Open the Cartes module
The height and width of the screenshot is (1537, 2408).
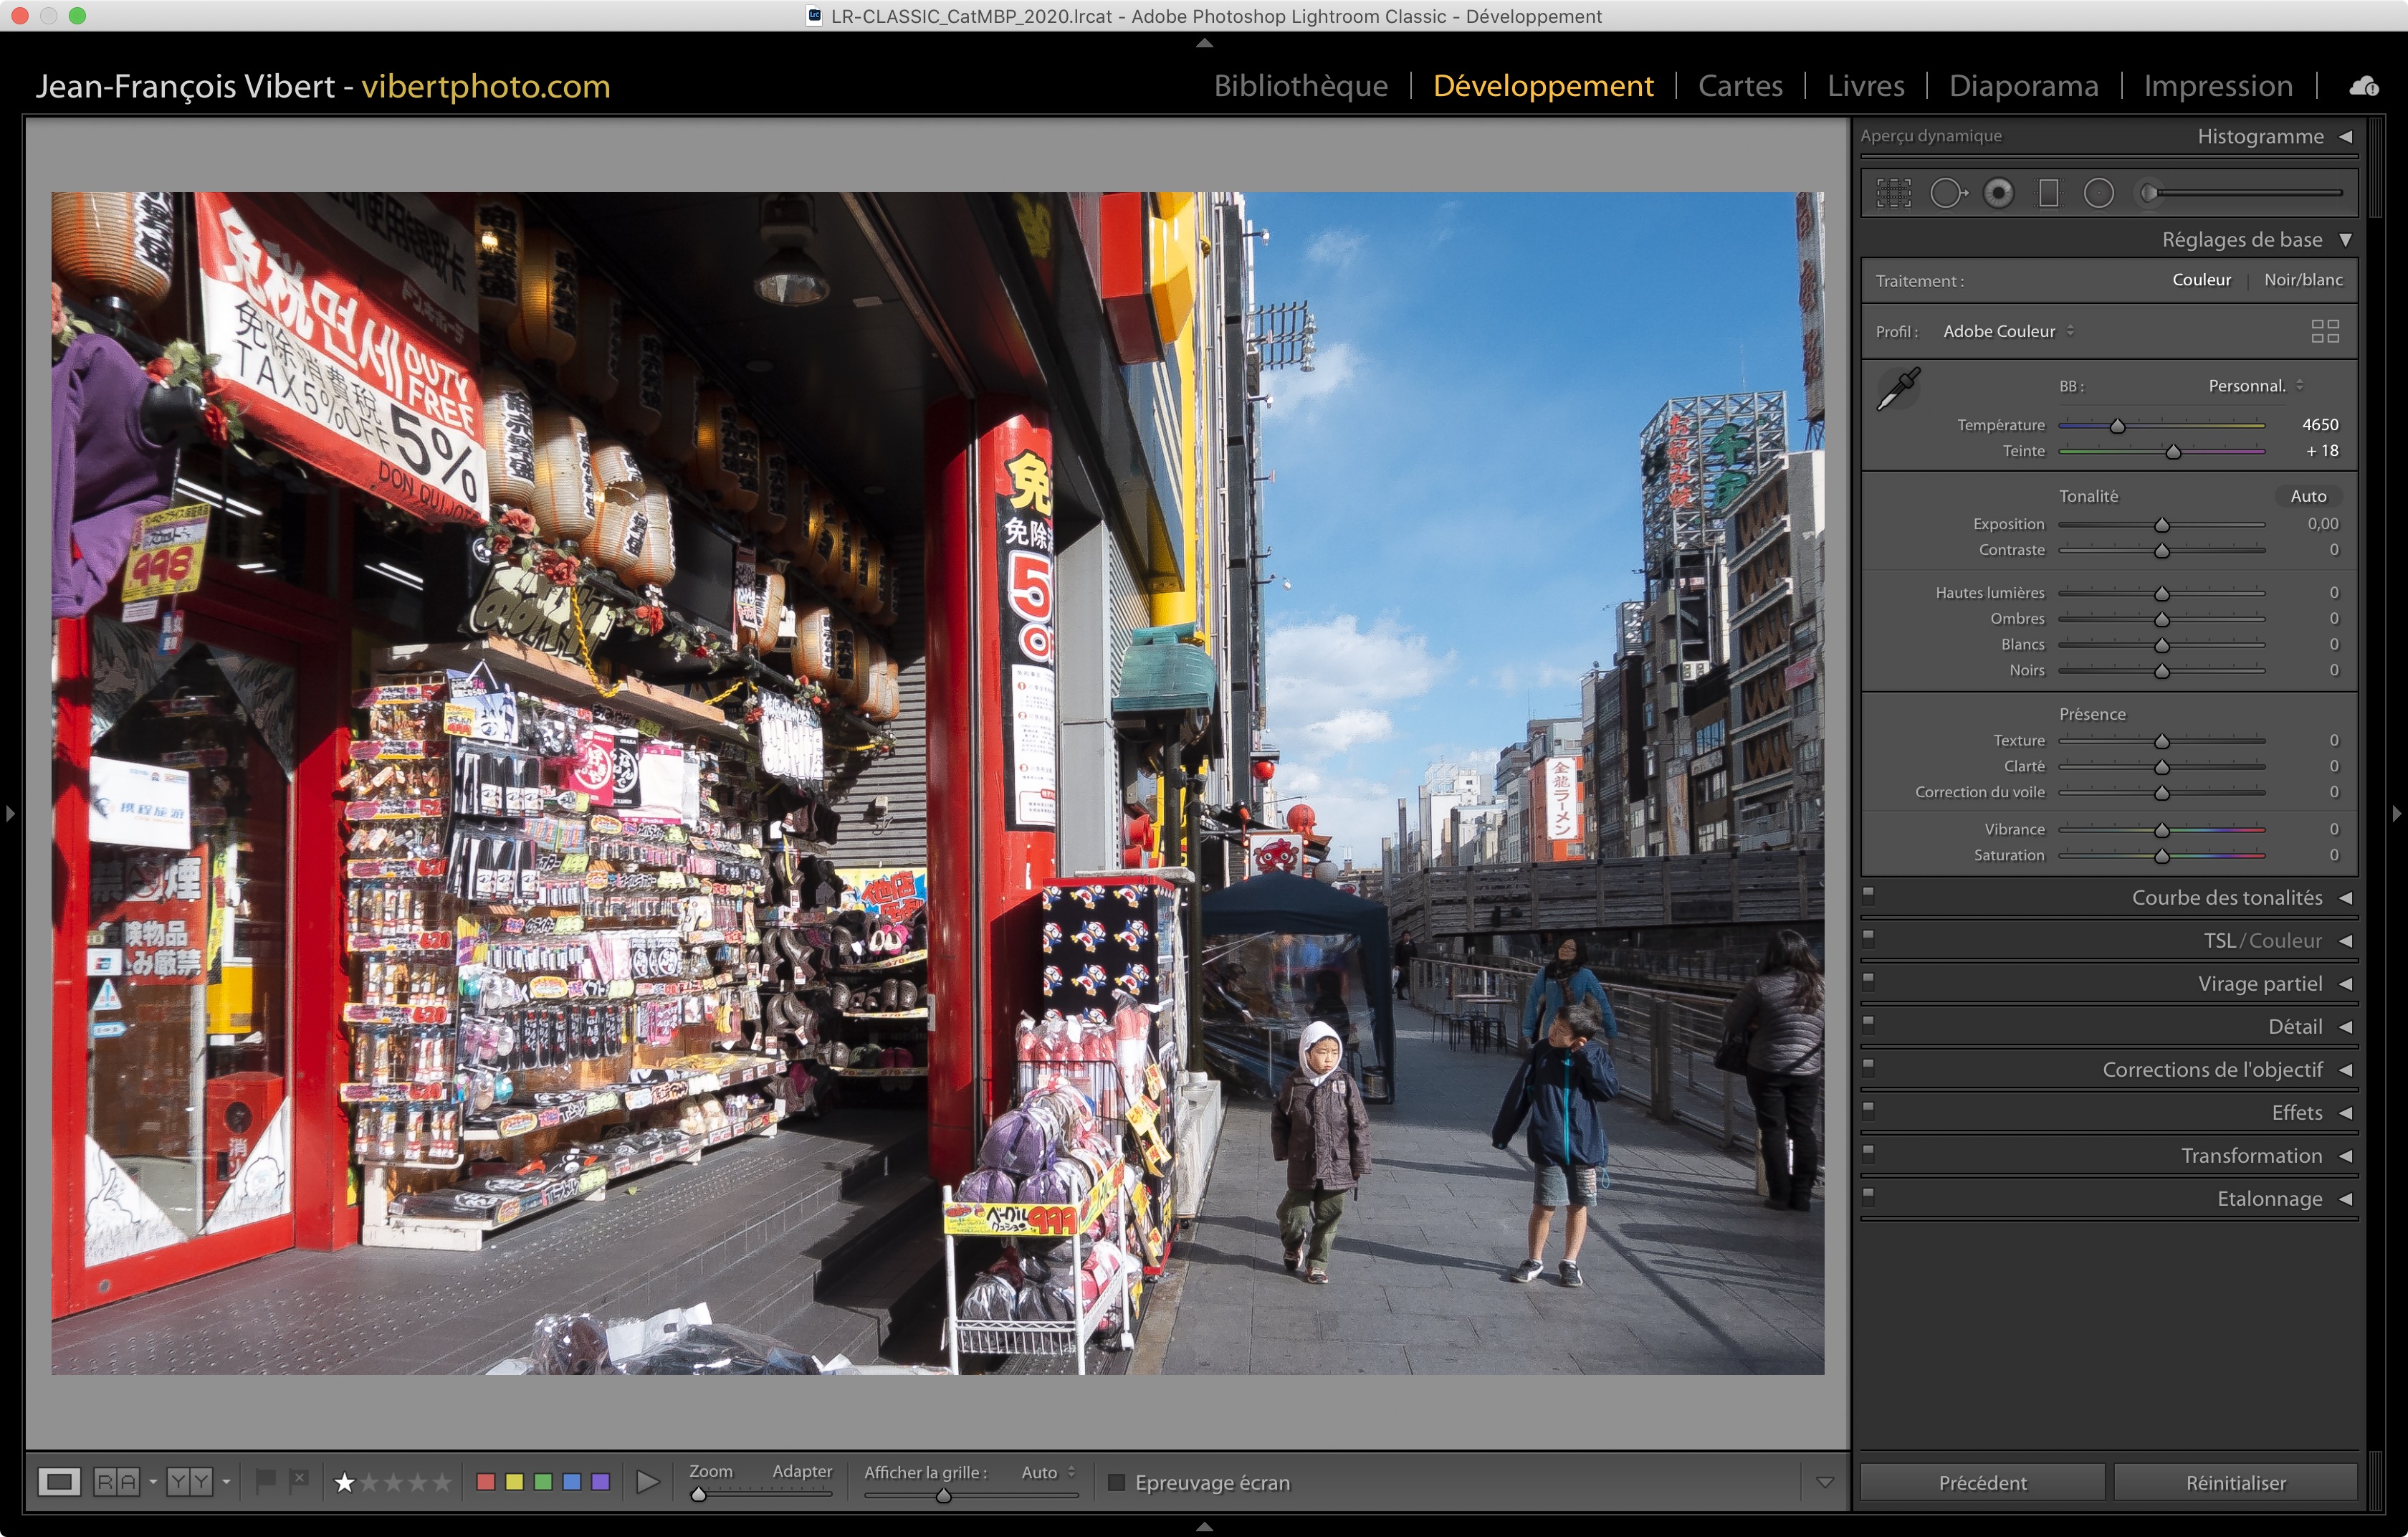click(1739, 86)
